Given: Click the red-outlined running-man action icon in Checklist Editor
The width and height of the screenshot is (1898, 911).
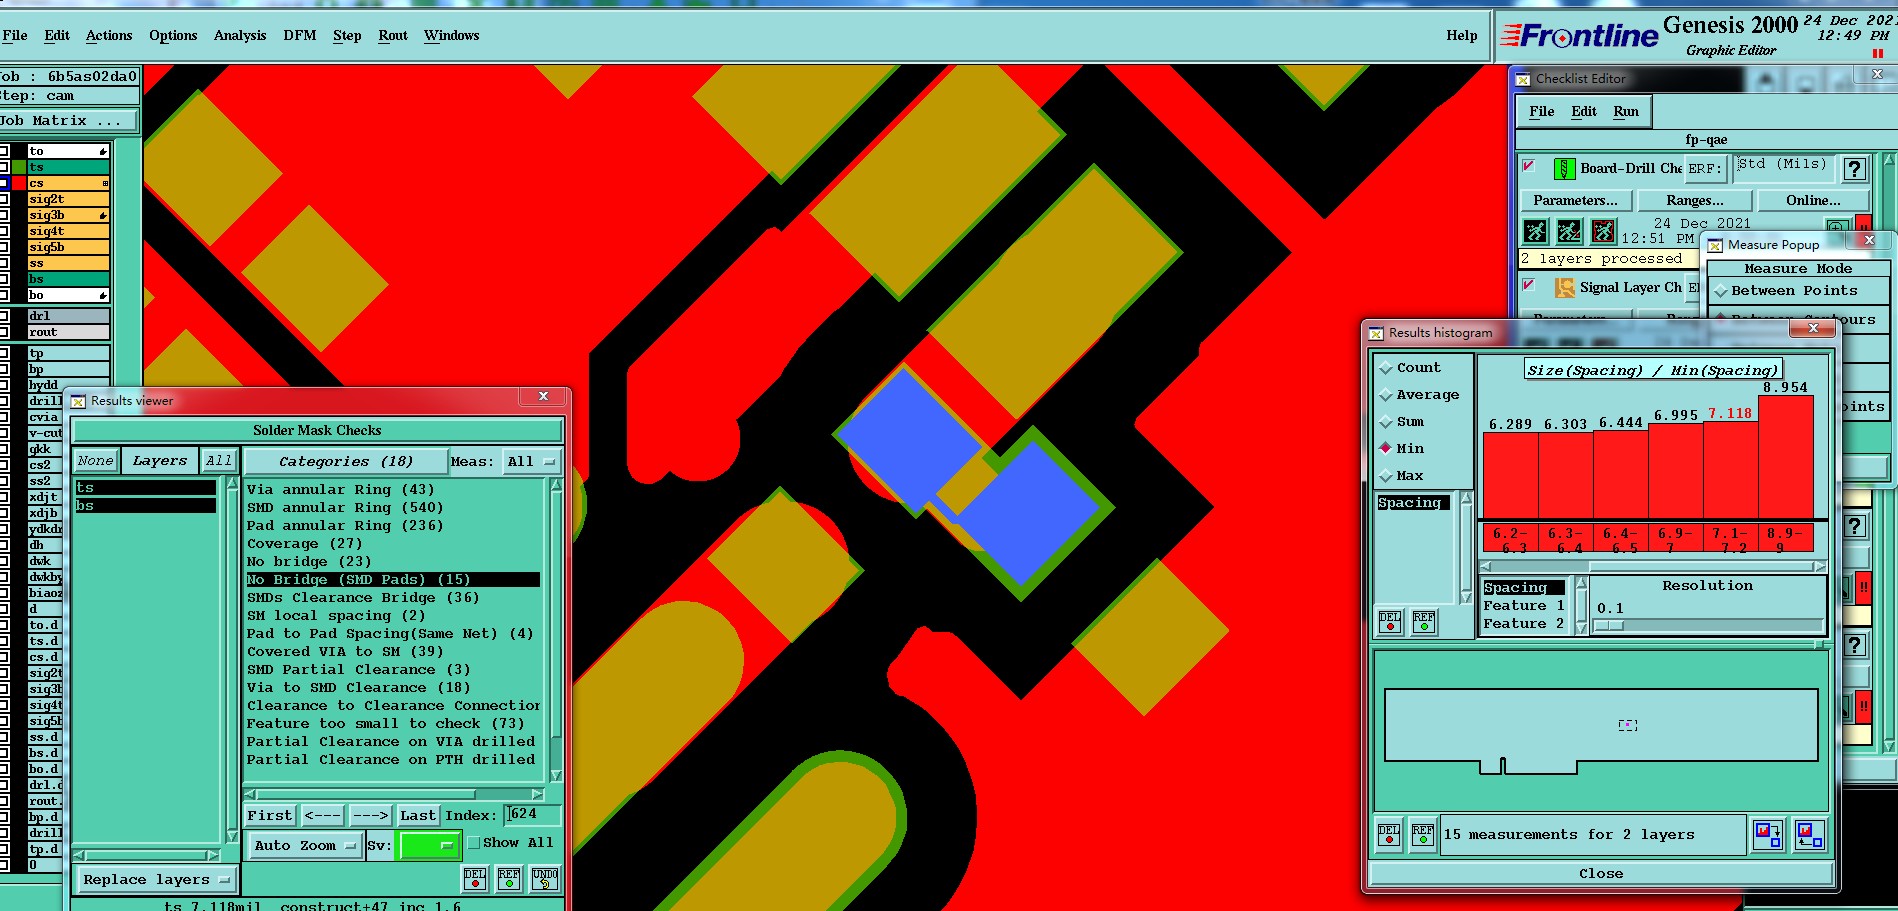Looking at the screenshot, I should (1603, 232).
